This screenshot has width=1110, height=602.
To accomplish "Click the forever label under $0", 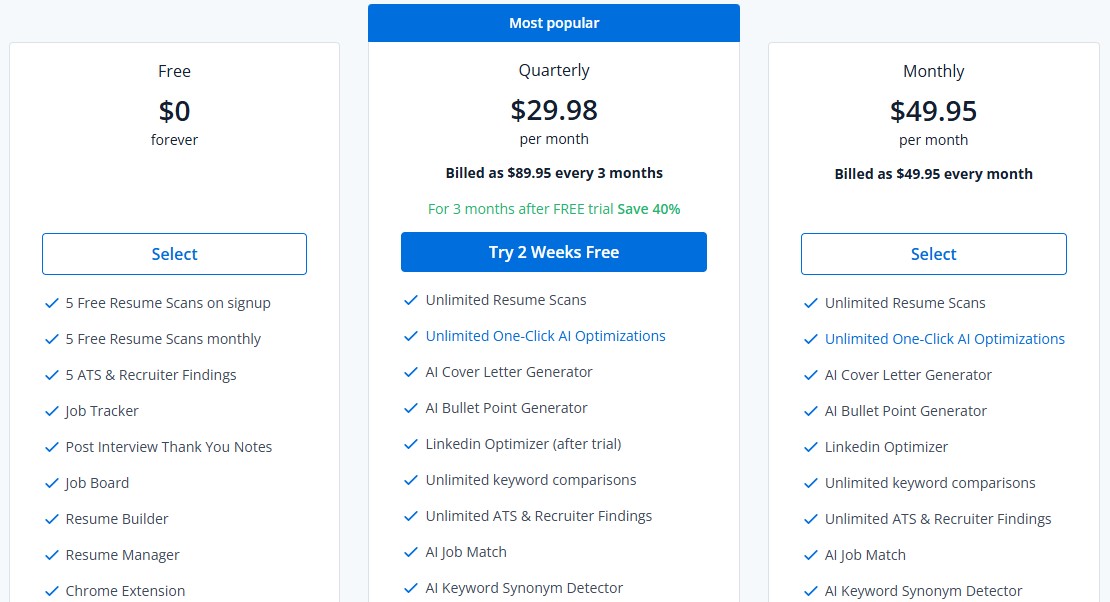I will (174, 140).
